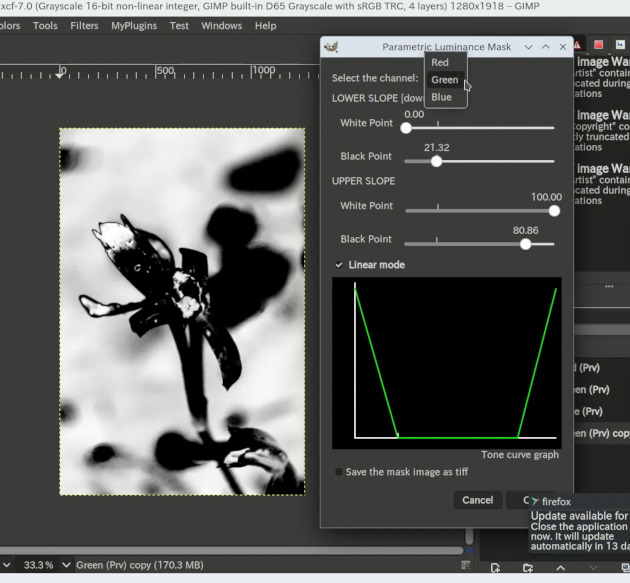Click Lower Slope Black Point slider handle
This screenshot has height=583, width=630.
coord(436,161)
